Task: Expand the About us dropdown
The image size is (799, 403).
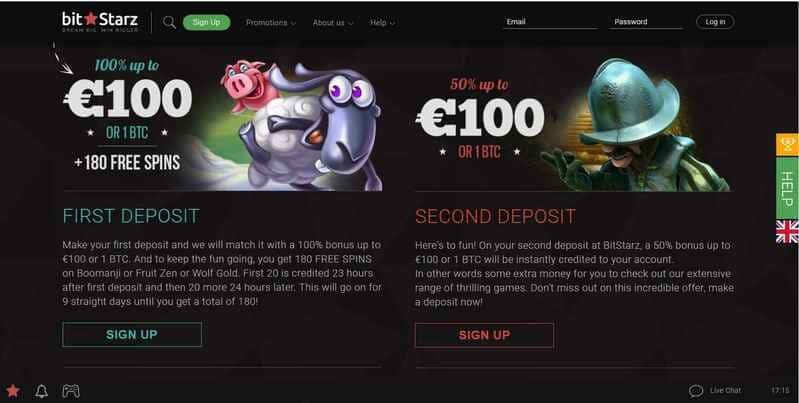Action: pyautogui.click(x=333, y=23)
